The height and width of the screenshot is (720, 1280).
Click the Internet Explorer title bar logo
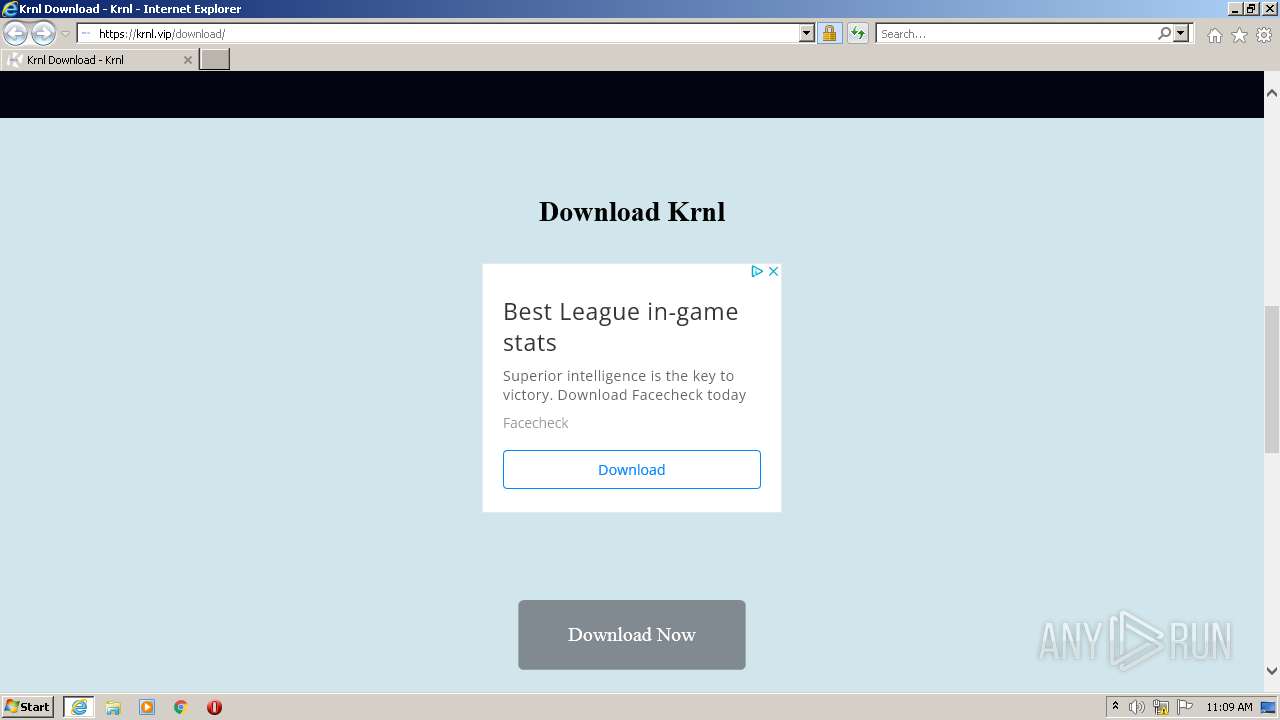[x=9, y=8]
